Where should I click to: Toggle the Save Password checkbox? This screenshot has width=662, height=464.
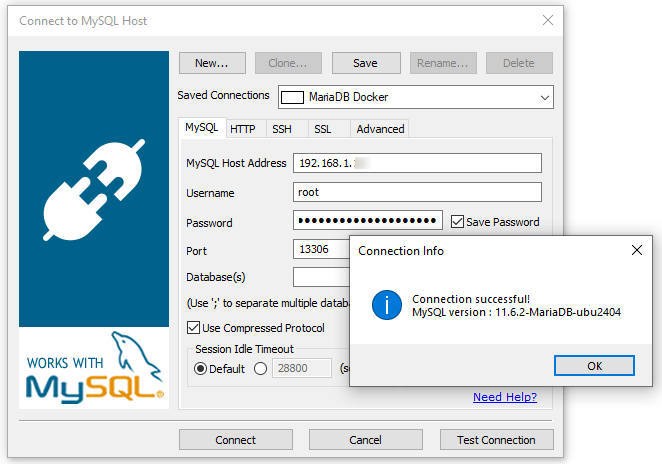pos(458,222)
